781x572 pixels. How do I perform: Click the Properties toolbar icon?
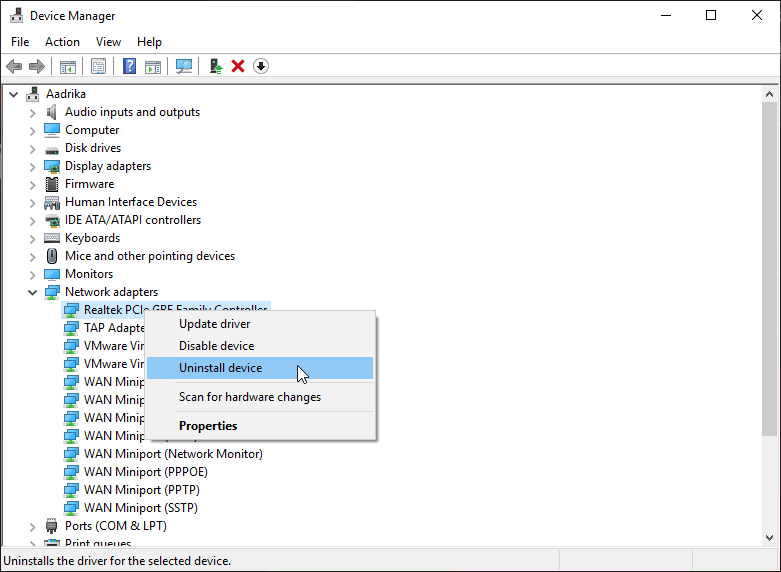click(x=98, y=66)
